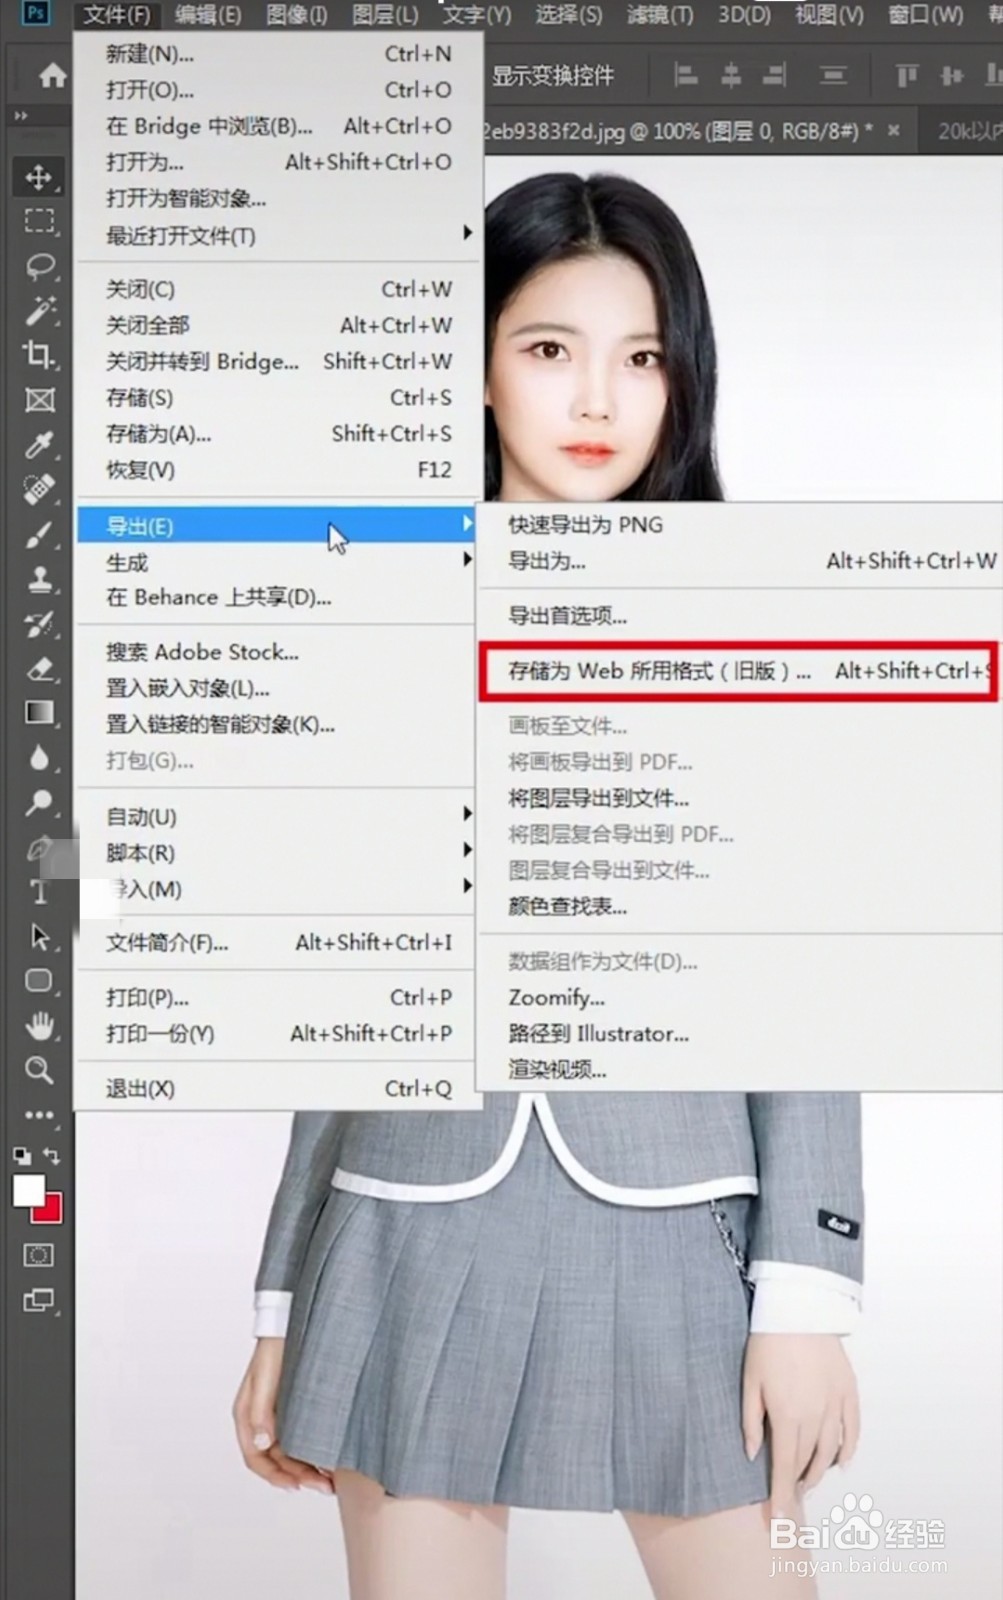
Task: Choose 快速导出为 PNG
Action: point(740,524)
